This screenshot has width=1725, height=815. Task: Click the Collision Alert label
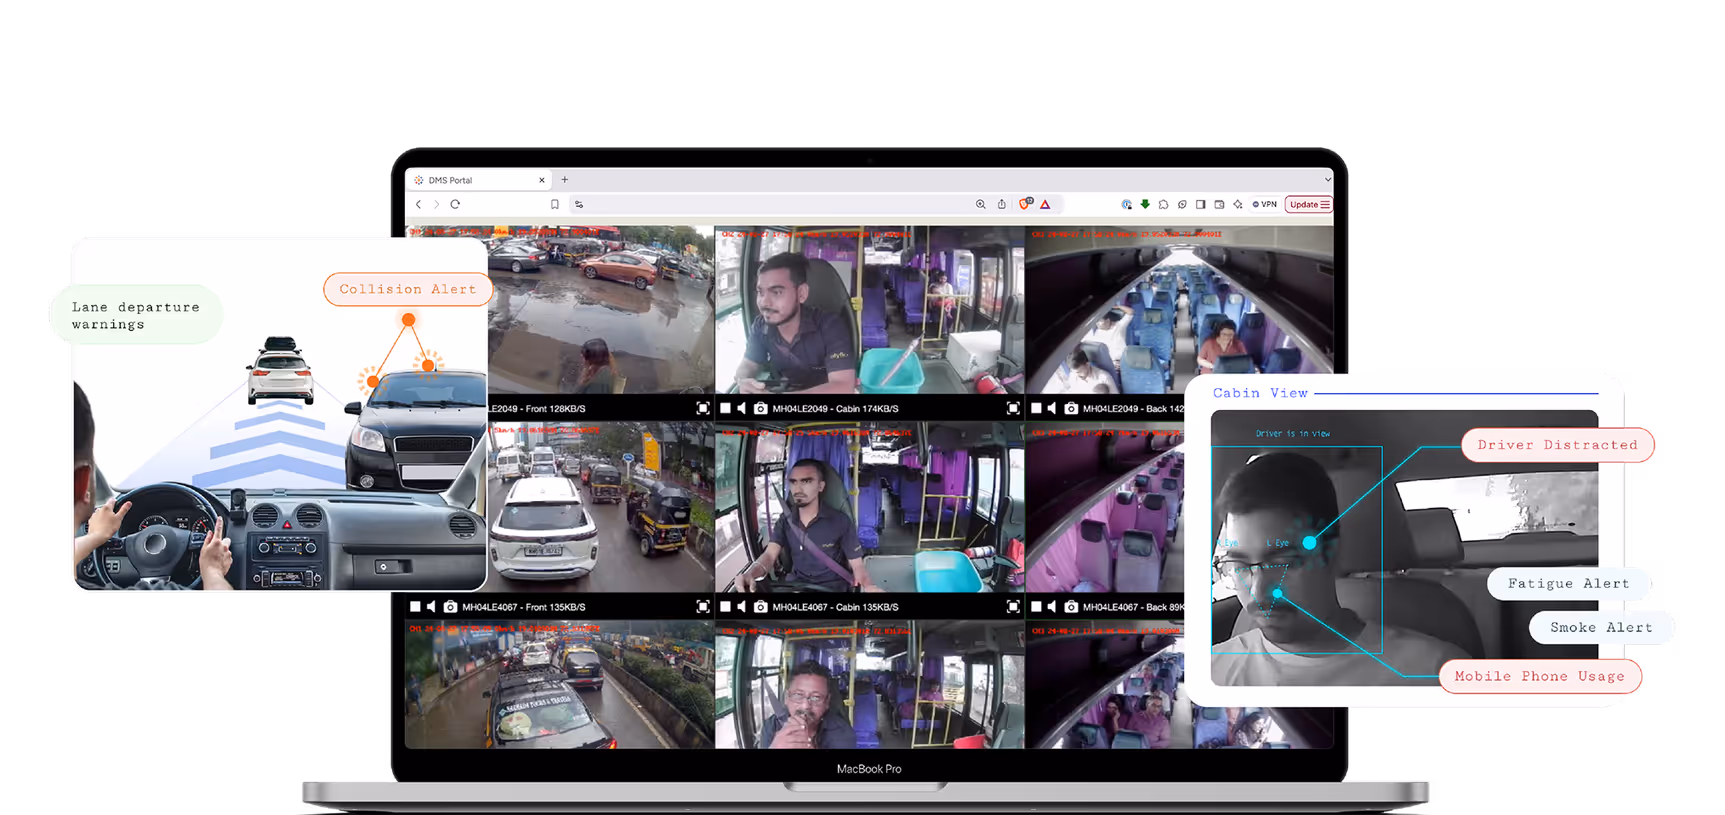point(408,289)
